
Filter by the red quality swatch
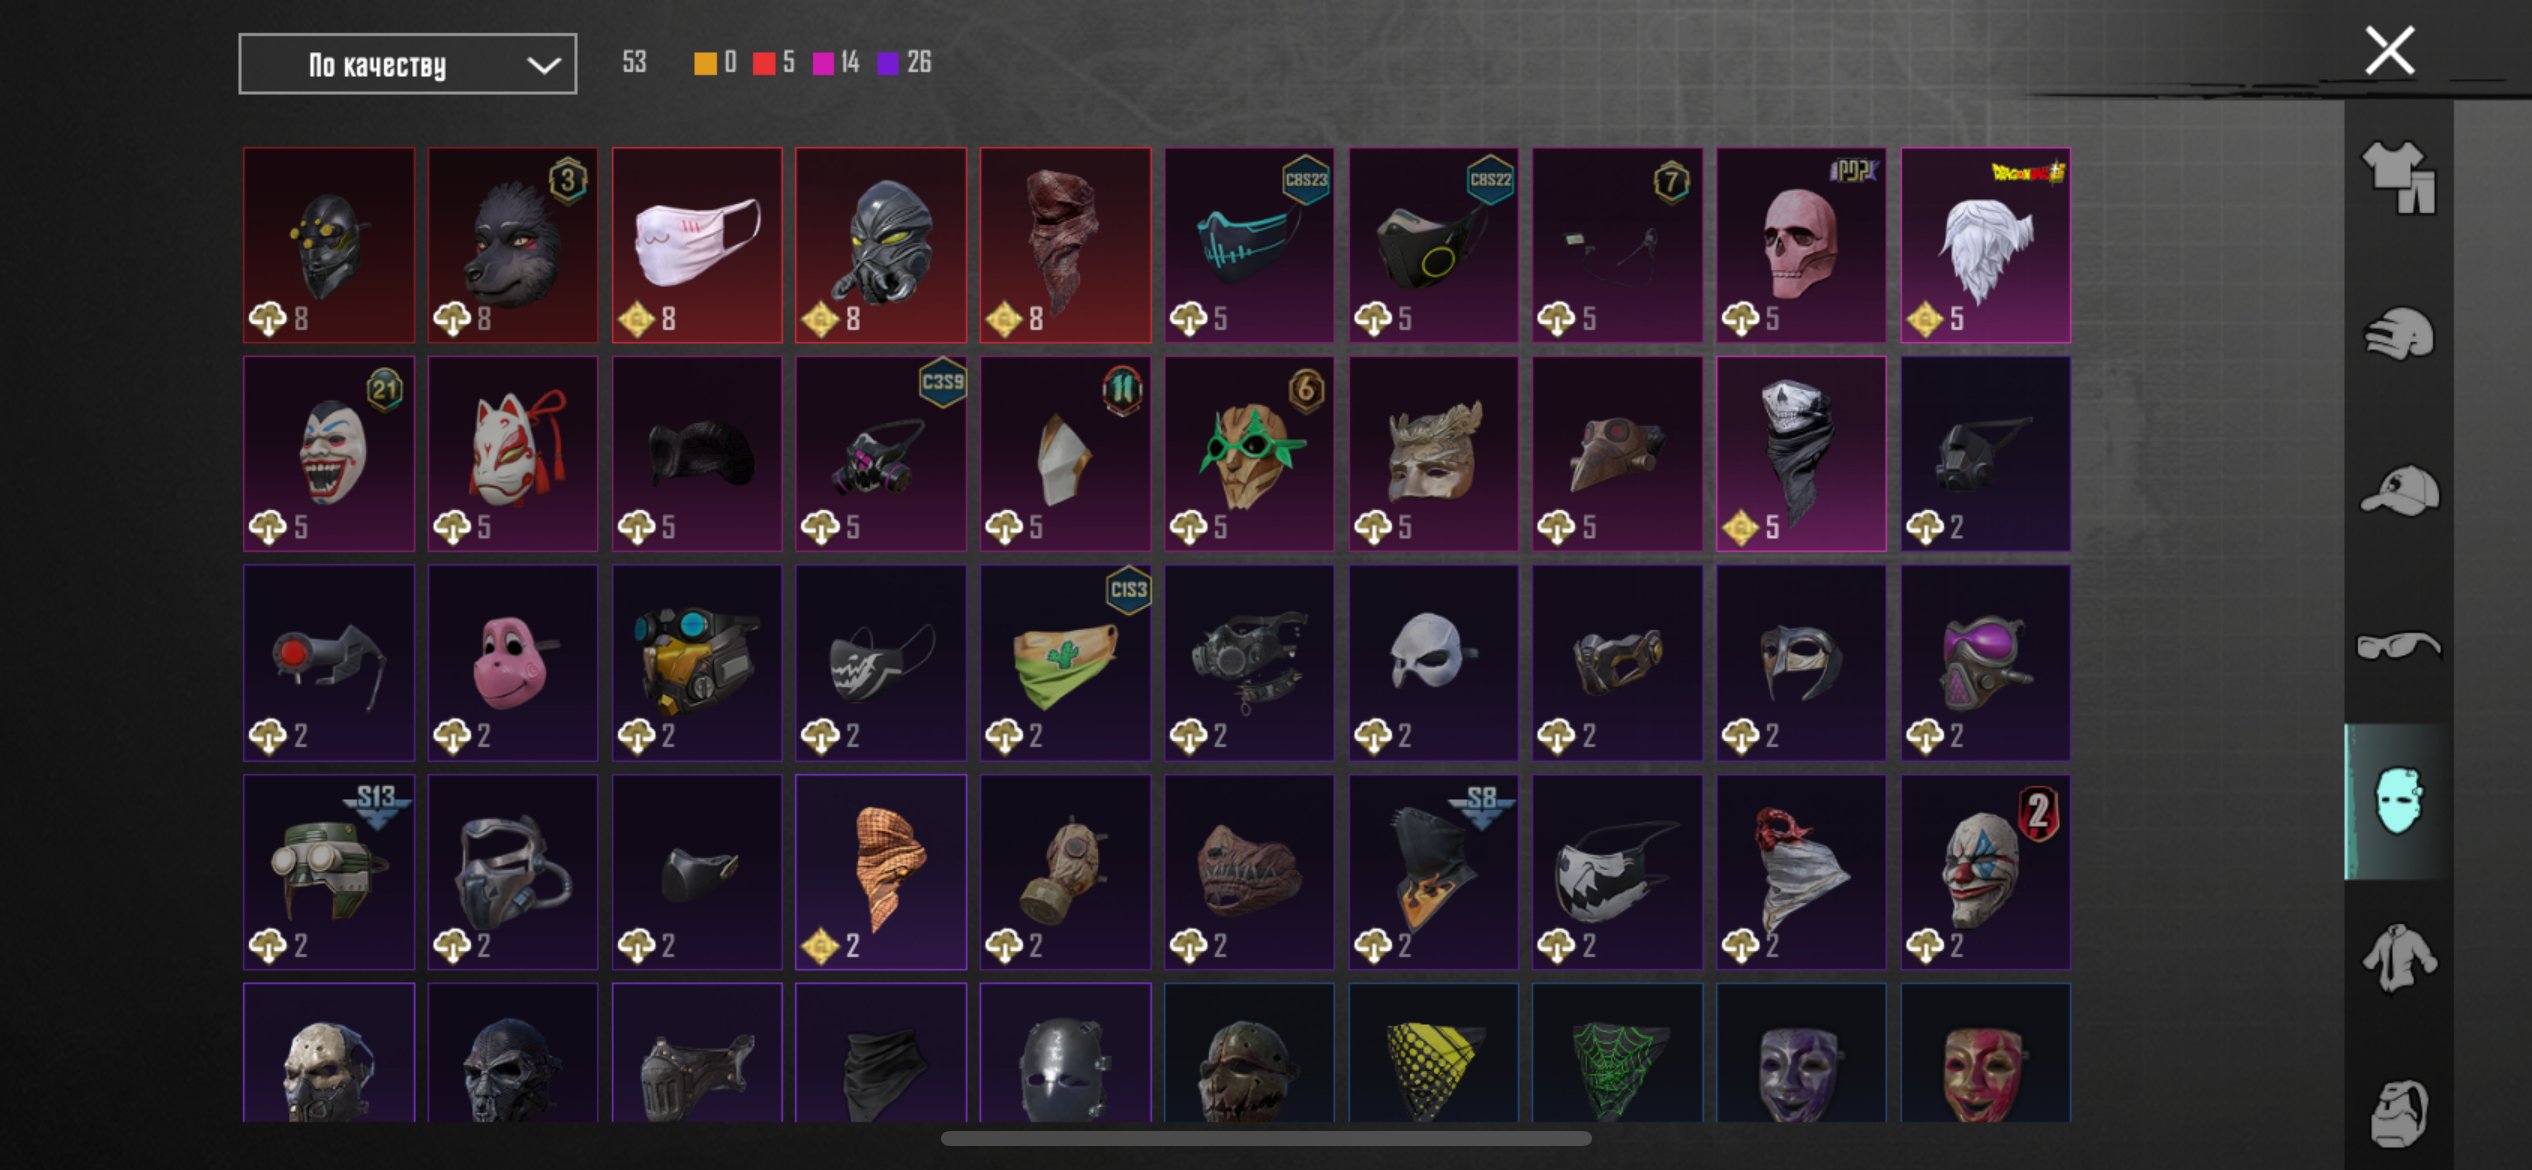point(764,63)
